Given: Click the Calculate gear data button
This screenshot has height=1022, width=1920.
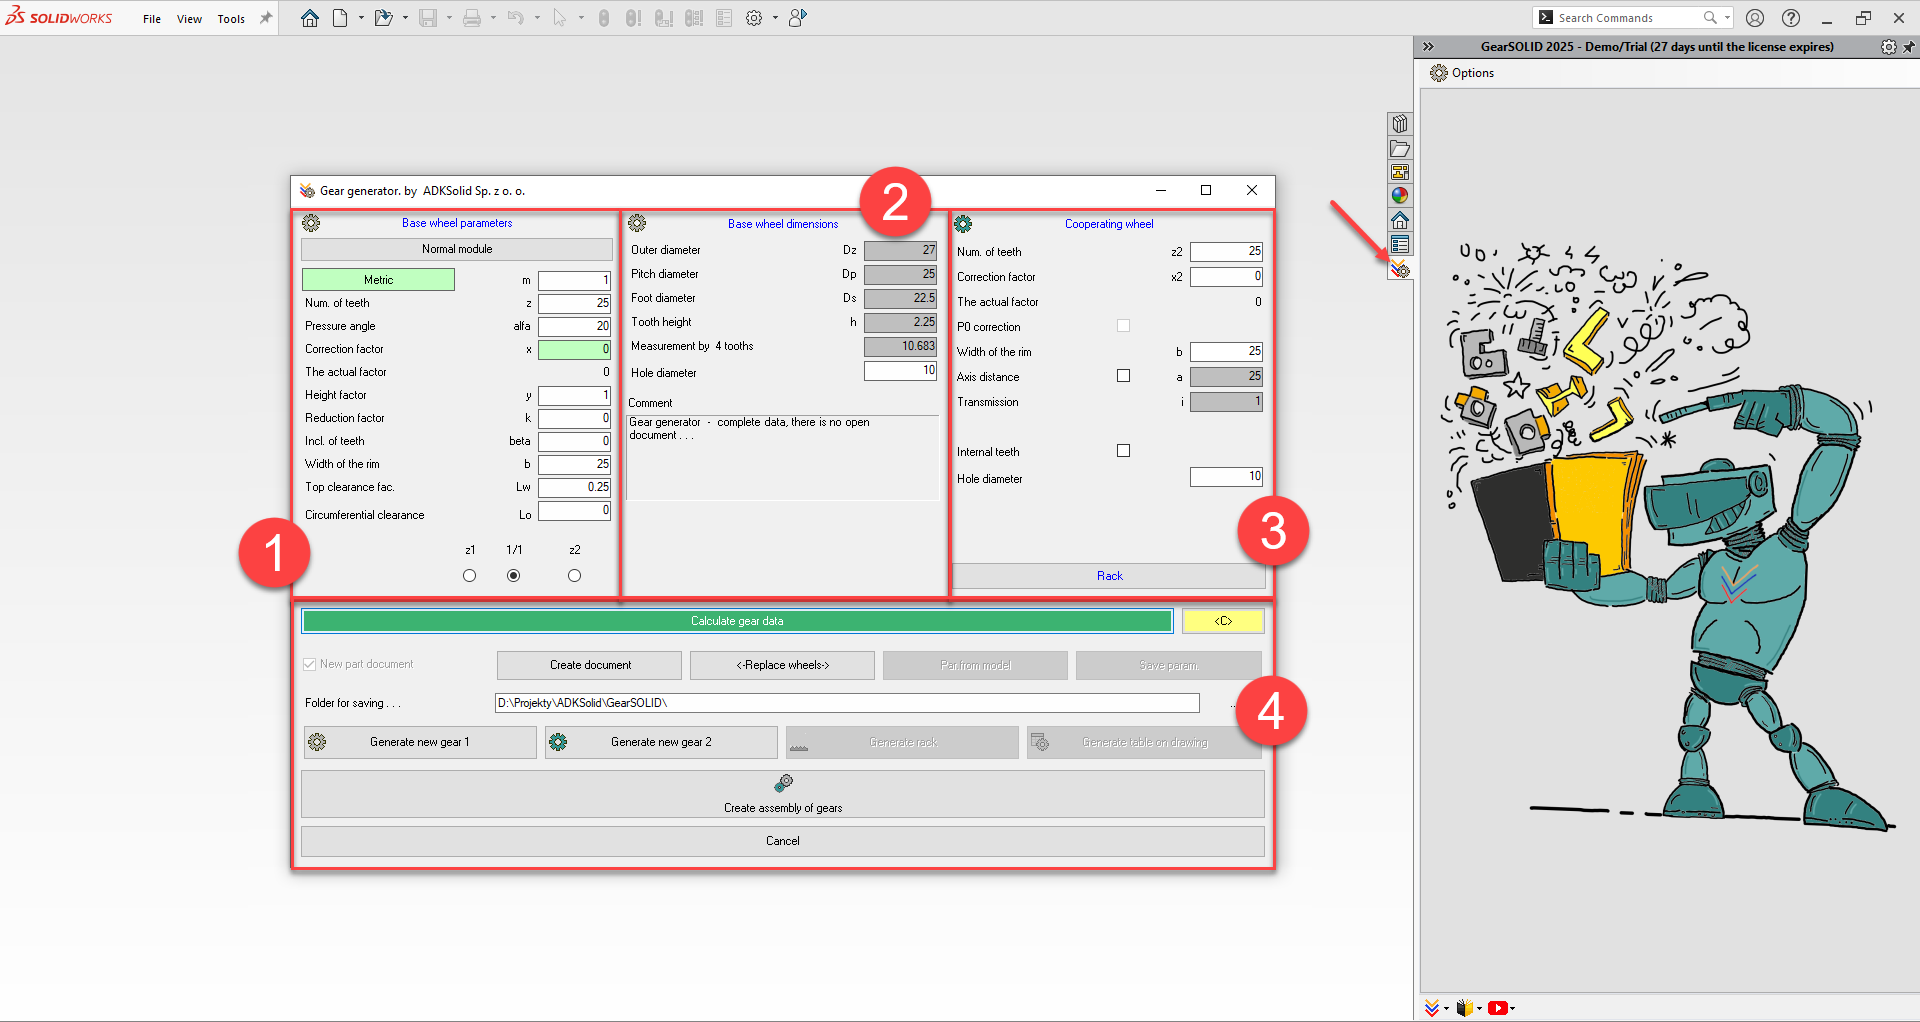Looking at the screenshot, I should click(x=737, y=621).
